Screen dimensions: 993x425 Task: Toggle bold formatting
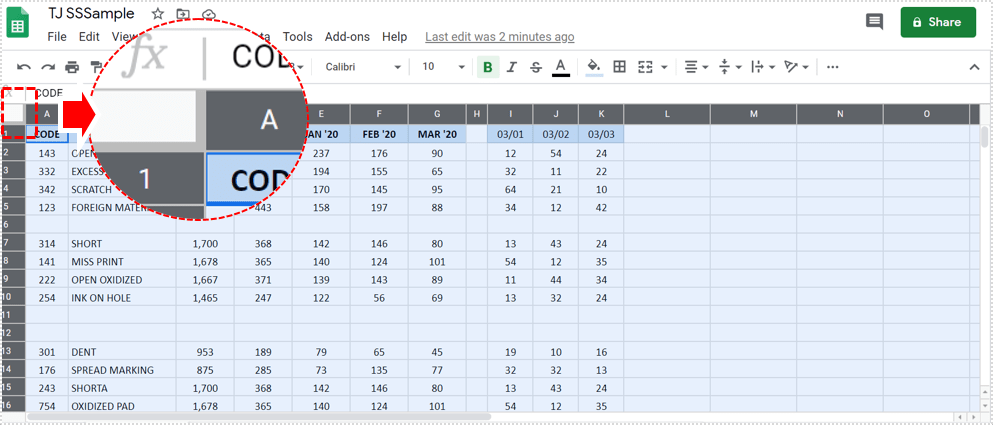(x=488, y=67)
